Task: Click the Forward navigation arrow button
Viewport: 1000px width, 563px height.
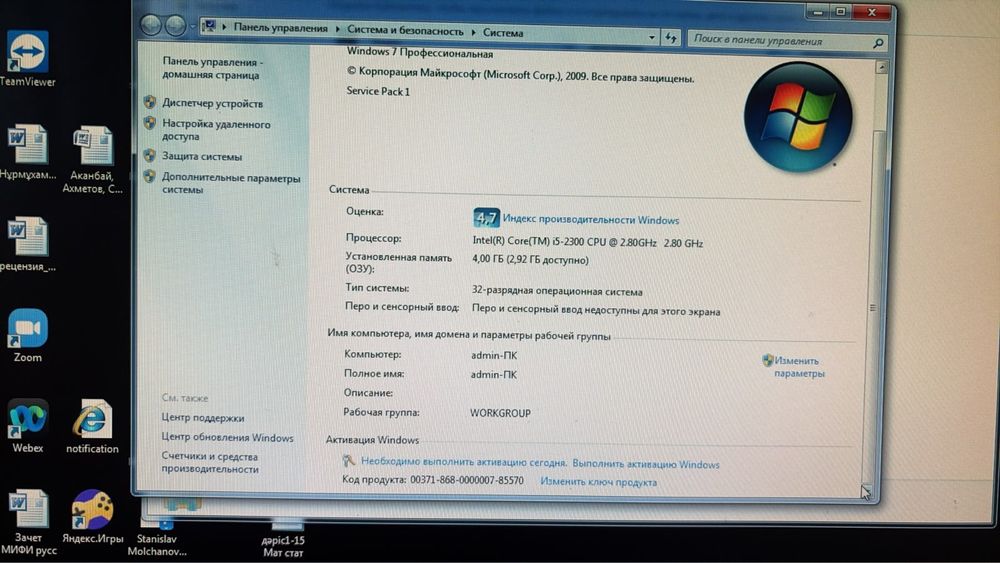Action: coord(175,26)
